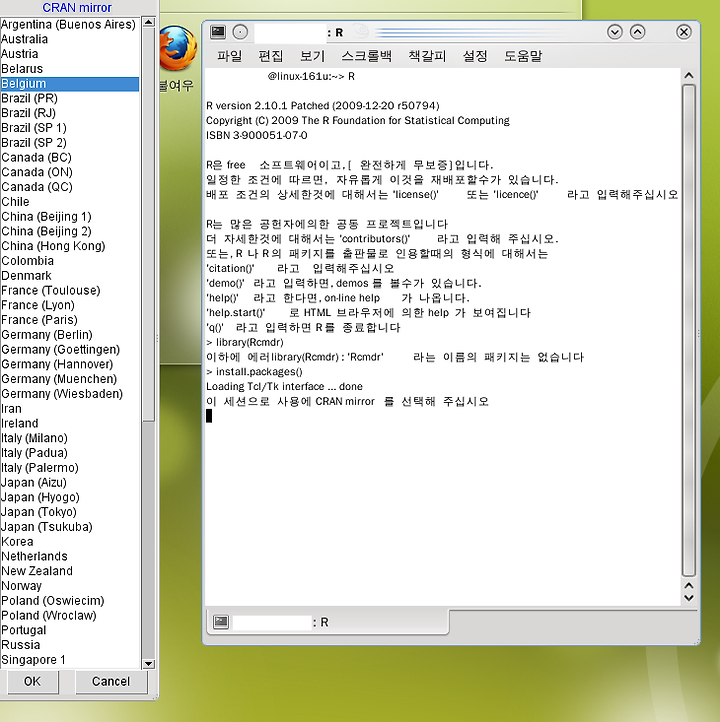Open the 도움말 menu

523,56
